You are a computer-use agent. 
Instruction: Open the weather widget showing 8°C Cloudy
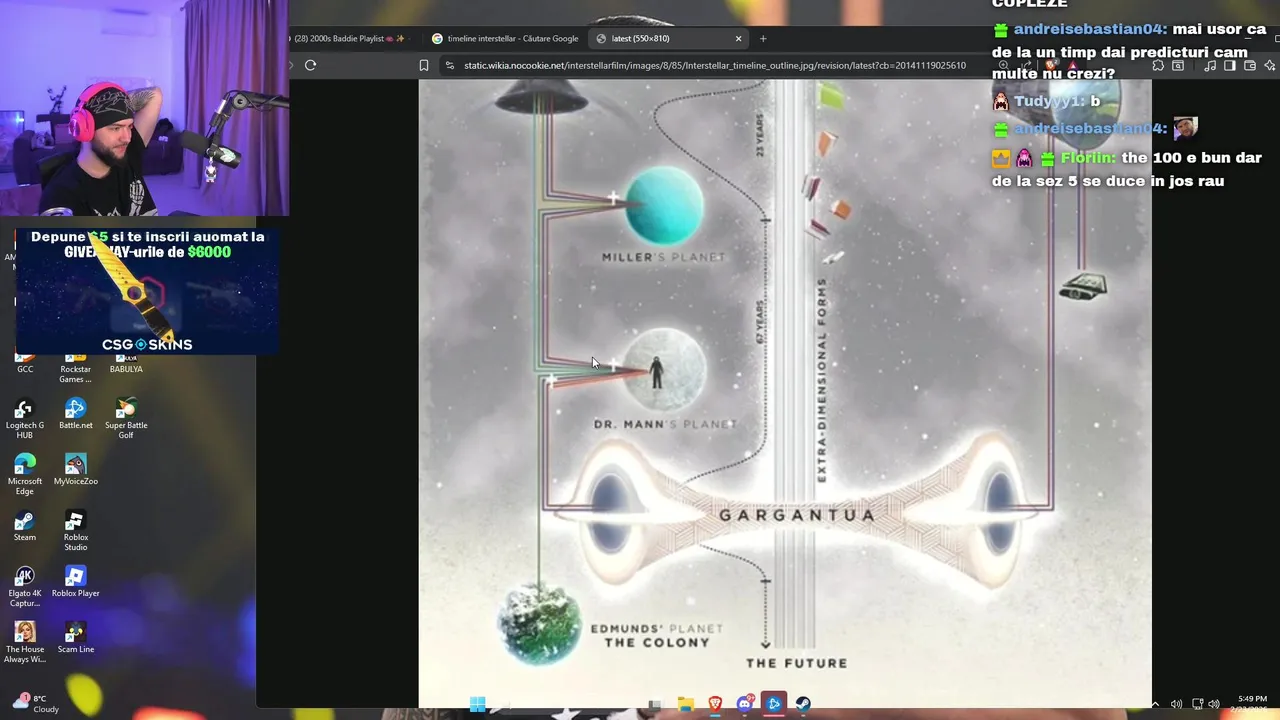point(35,703)
